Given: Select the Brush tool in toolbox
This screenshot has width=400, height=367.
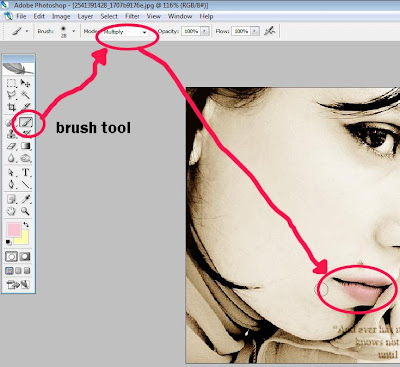Looking at the screenshot, I should [26, 122].
